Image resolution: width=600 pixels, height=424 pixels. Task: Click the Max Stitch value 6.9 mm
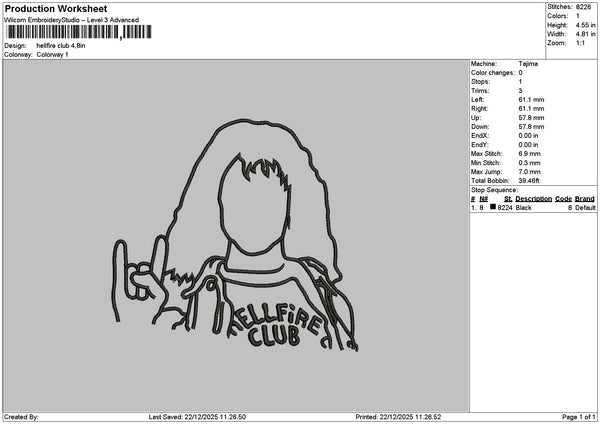coord(530,154)
